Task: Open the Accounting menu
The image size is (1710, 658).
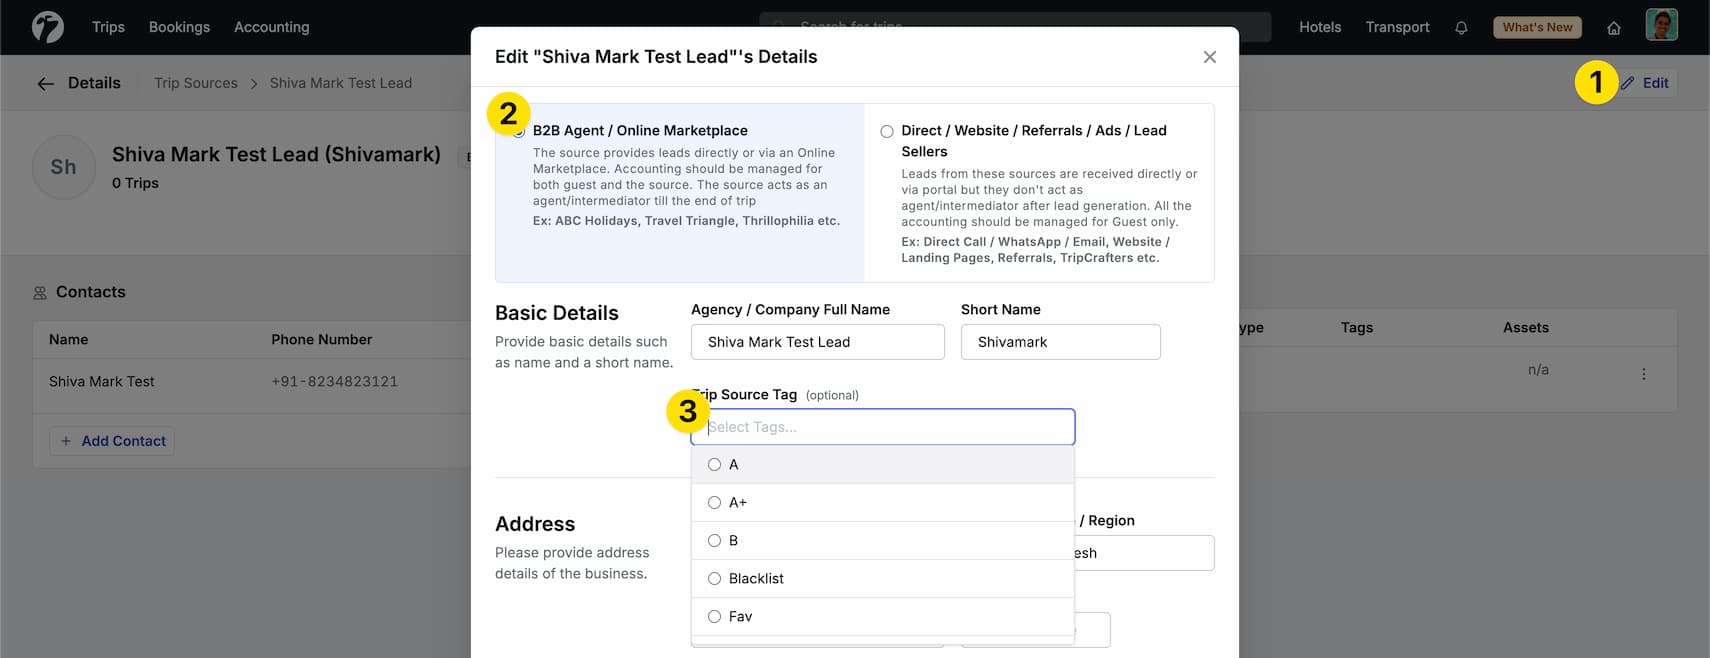Action: (x=271, y=27)
